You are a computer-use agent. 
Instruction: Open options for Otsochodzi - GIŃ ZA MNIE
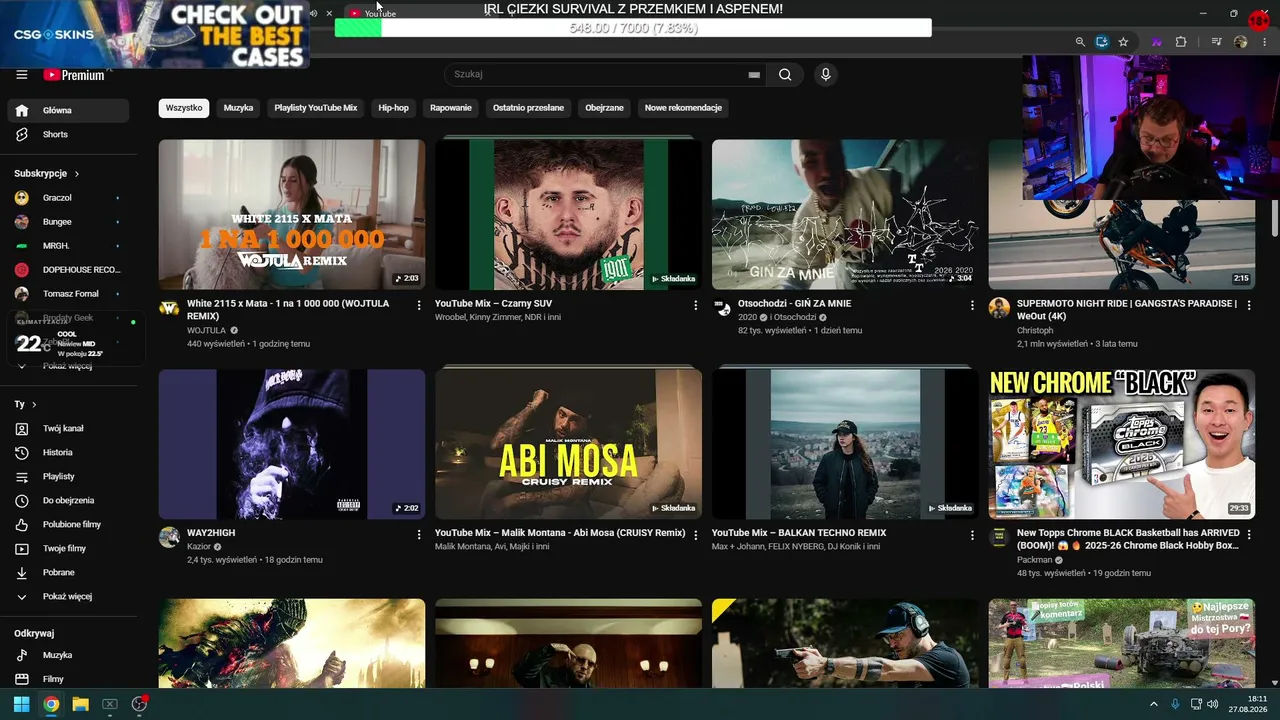(x=972, y=305)
